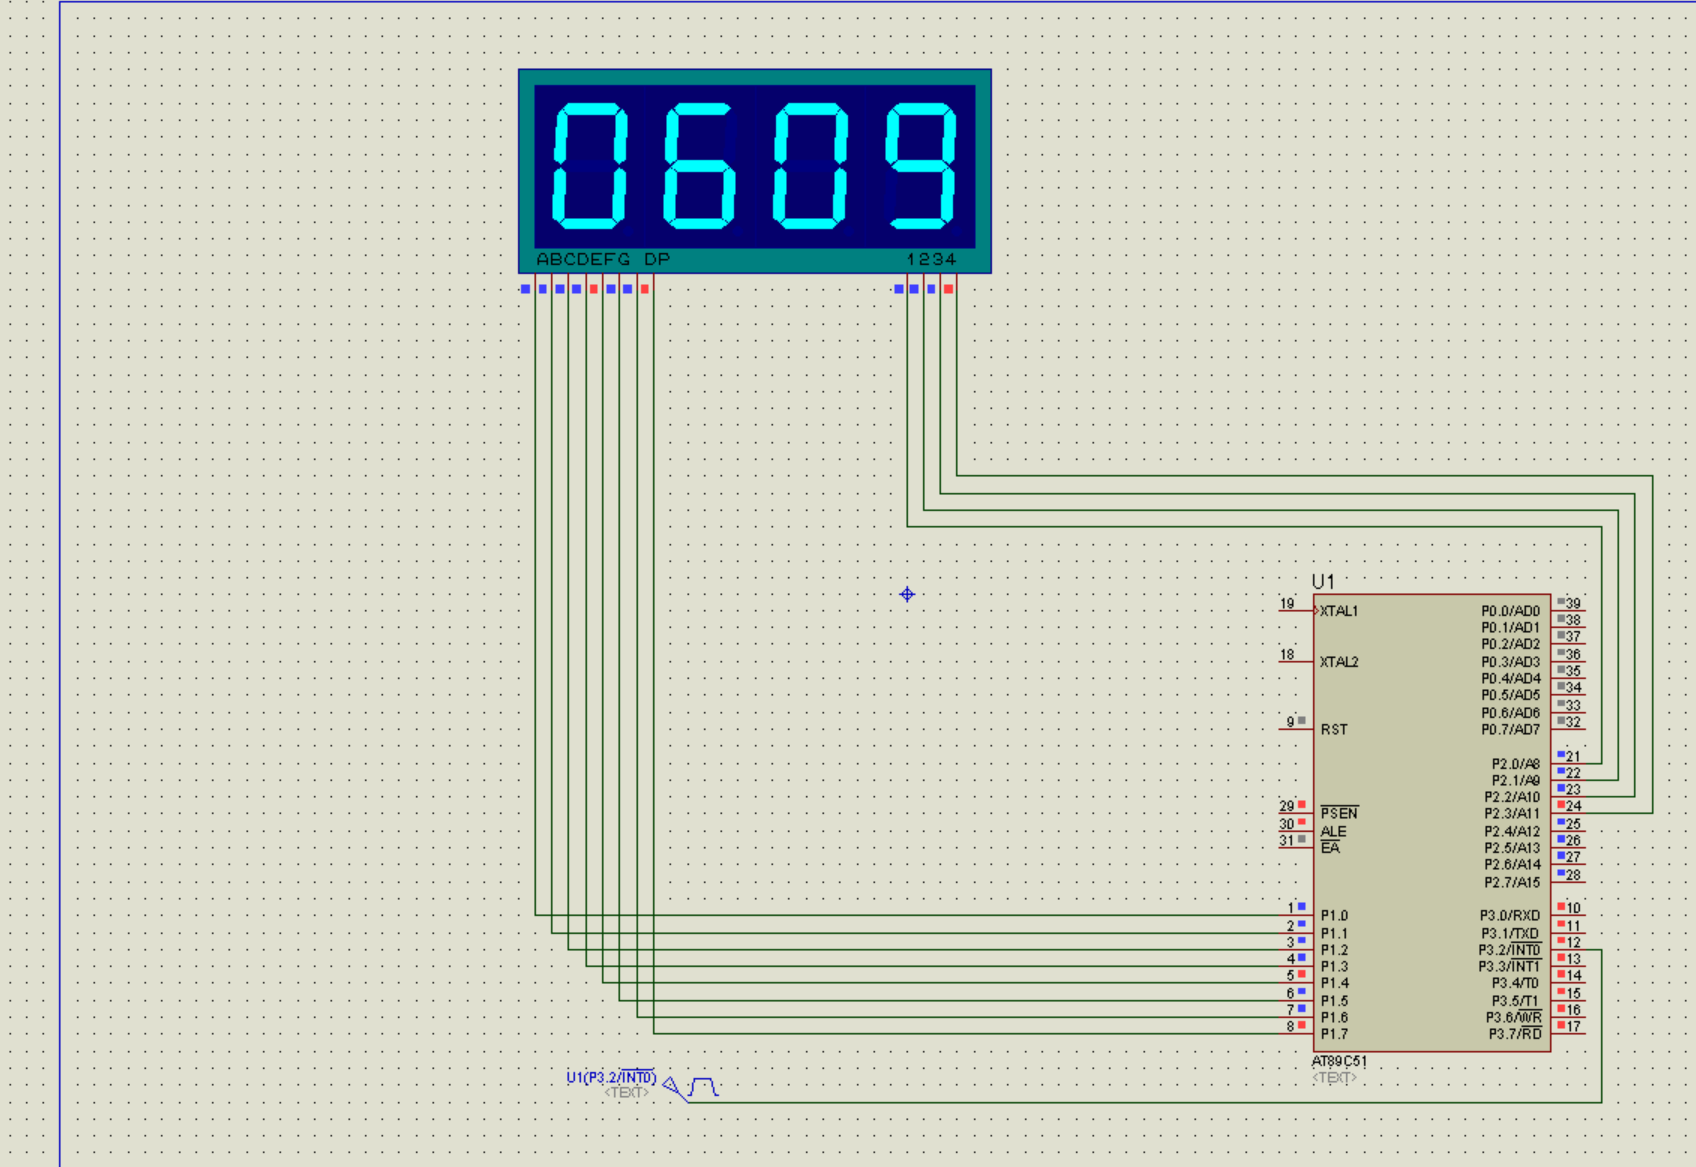Click the <TEXT> placeholder under the generator label
The height and width of the screenshot is (1167, 1696).
[x=626, y=1092]
